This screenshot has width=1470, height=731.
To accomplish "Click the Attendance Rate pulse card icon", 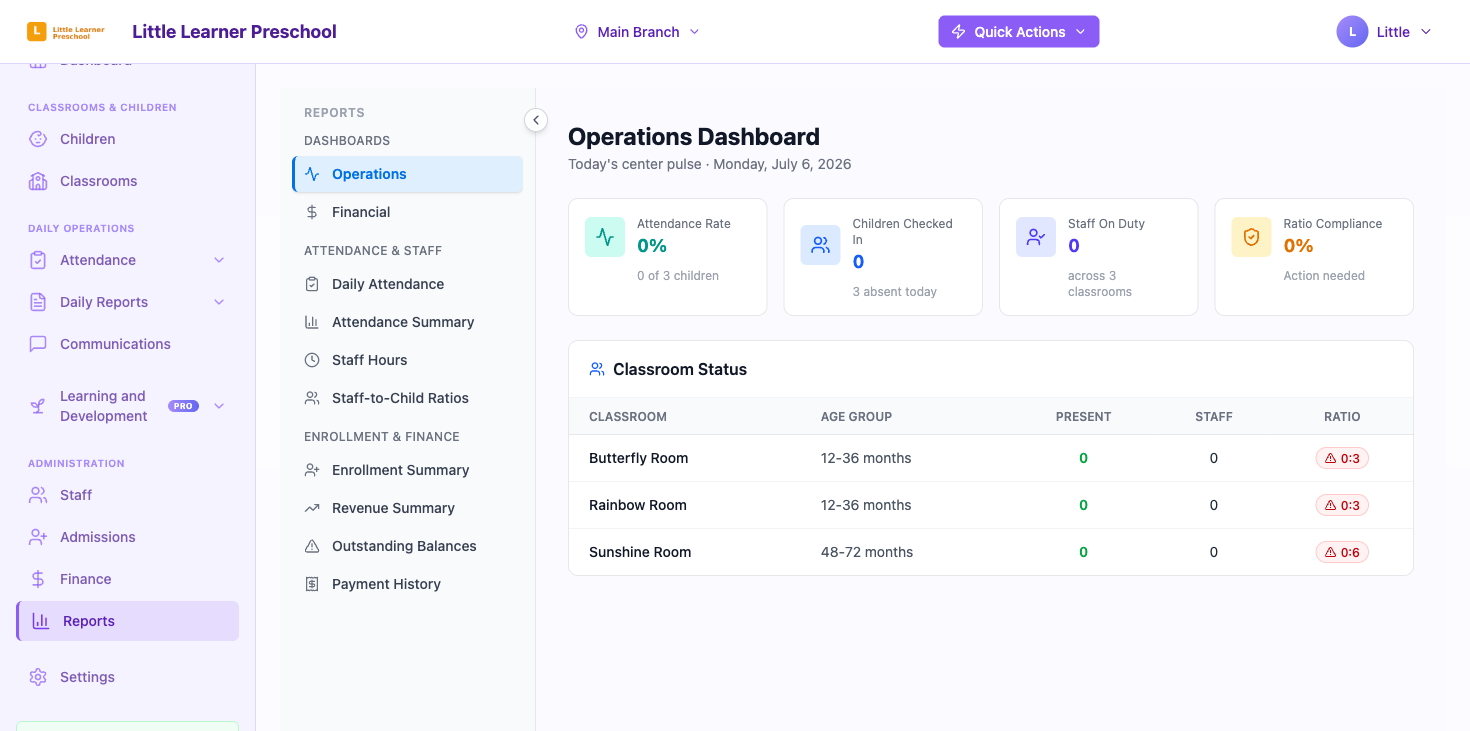I will [605, 237].
